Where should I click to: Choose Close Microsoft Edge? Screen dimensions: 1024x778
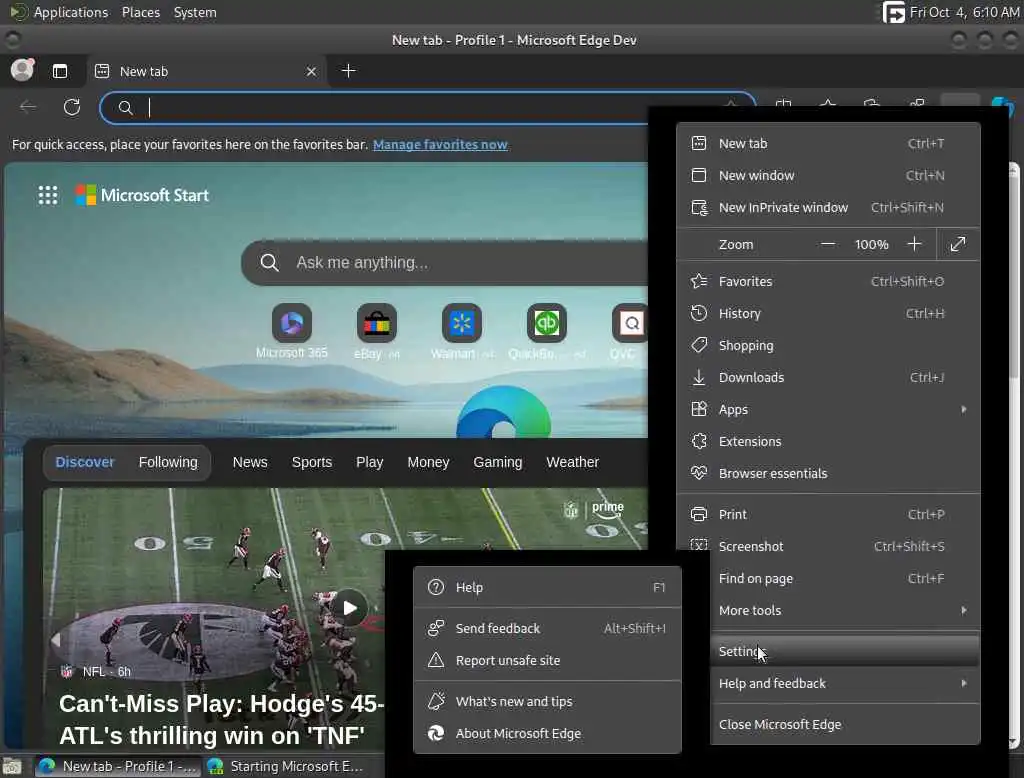(844, 724)
